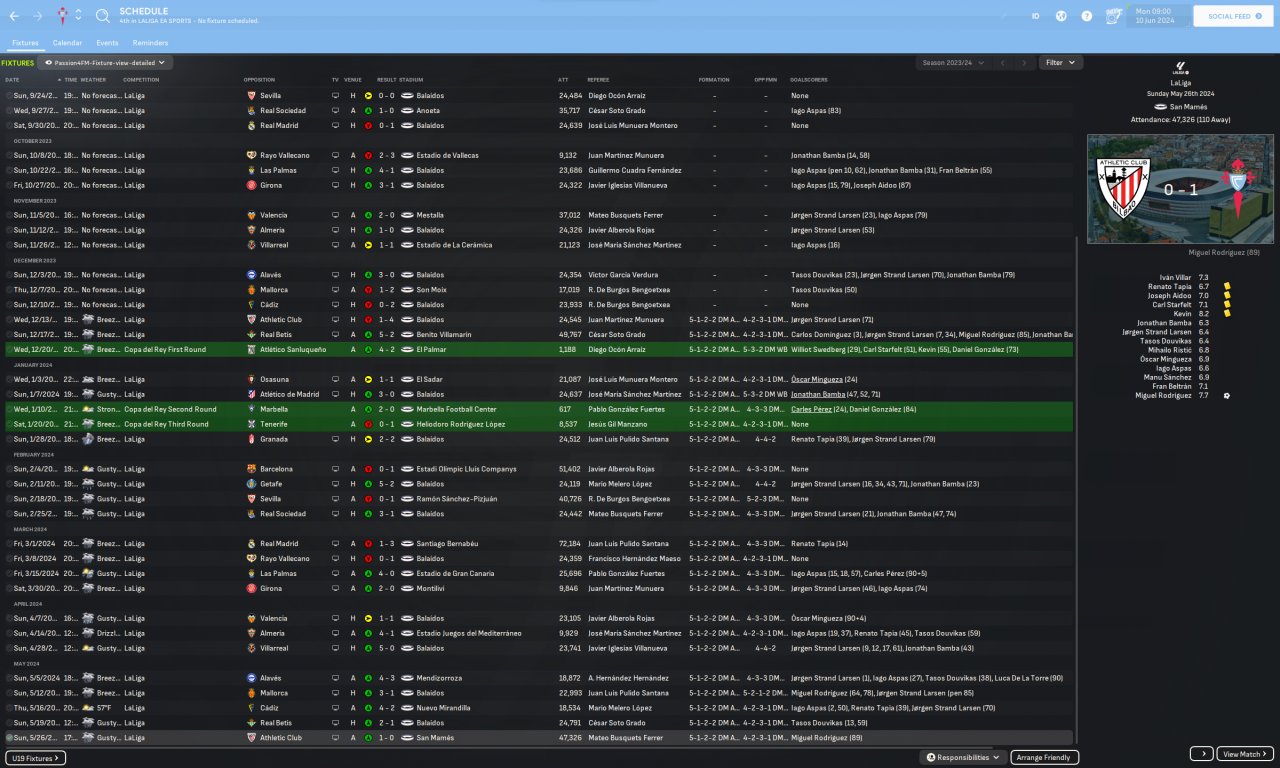1280x768 pixels.
Task: Open Miguel Rodríguez 7.7 in match lineup
Action: click(1164, 395)
